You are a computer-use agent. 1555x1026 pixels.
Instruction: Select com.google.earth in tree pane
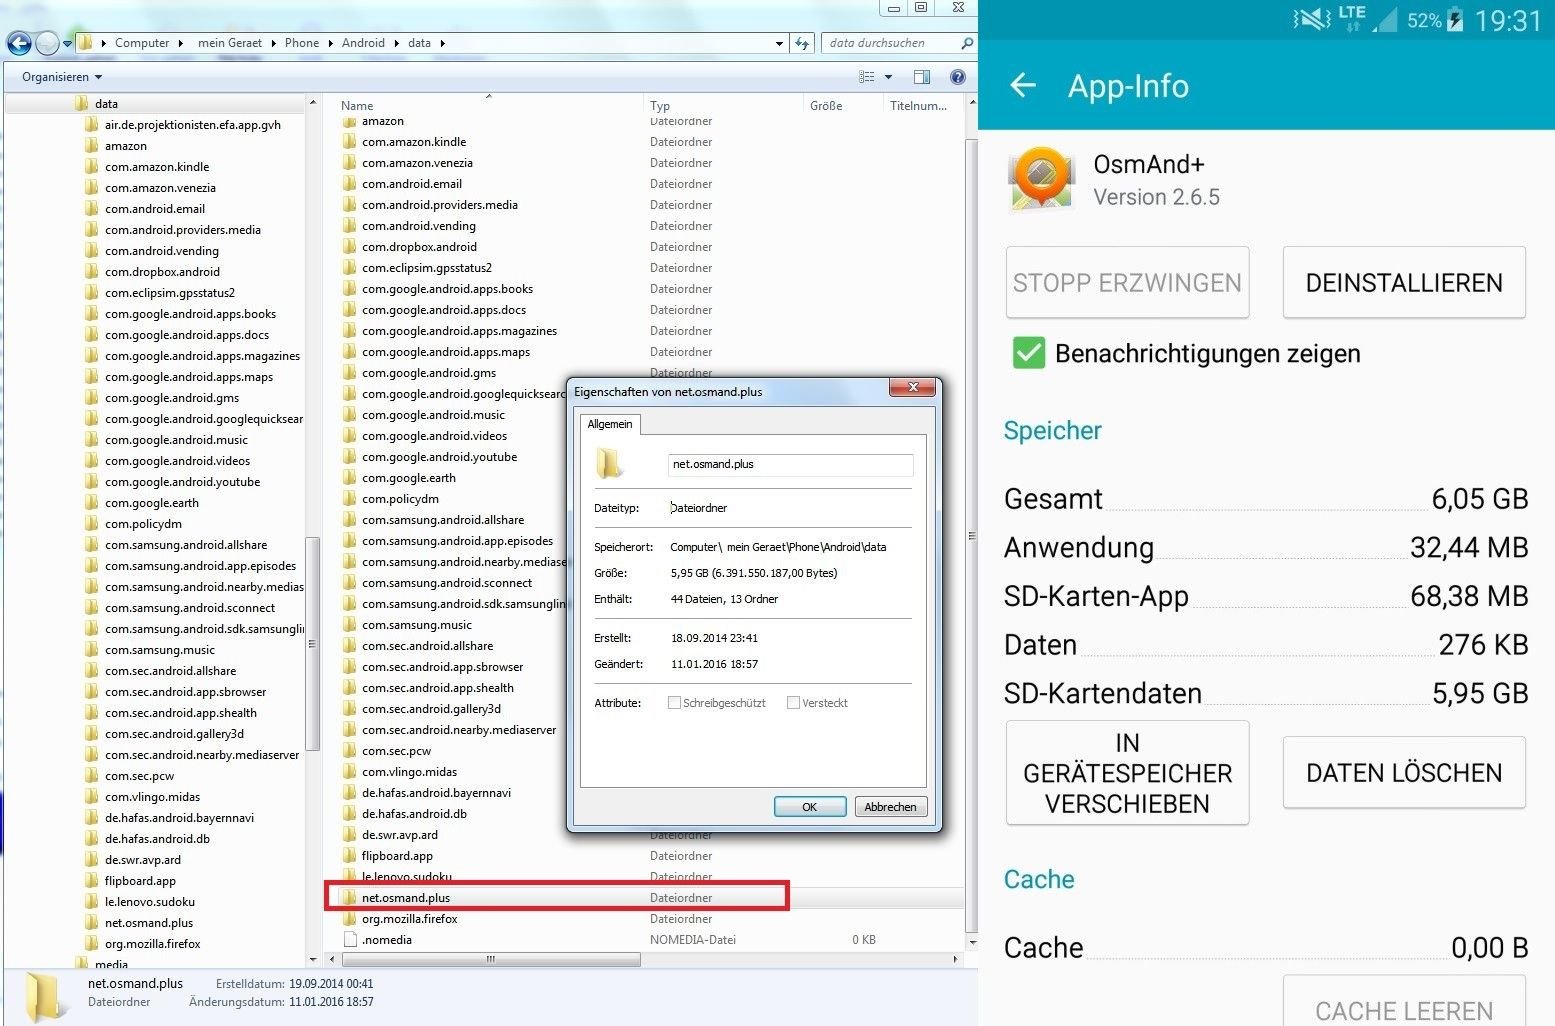(152, 503)
